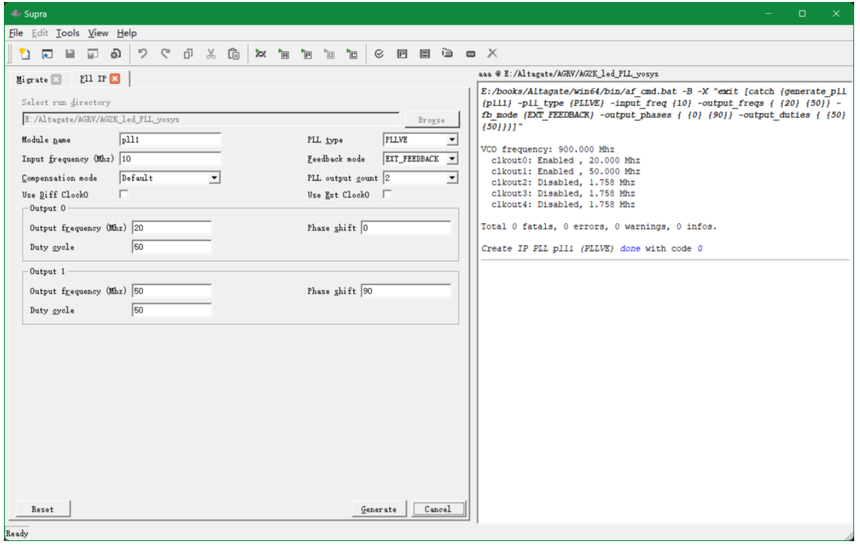Click the Module name input field
Viewport: 860px width, 545px height.
click(x=170, y=140)
